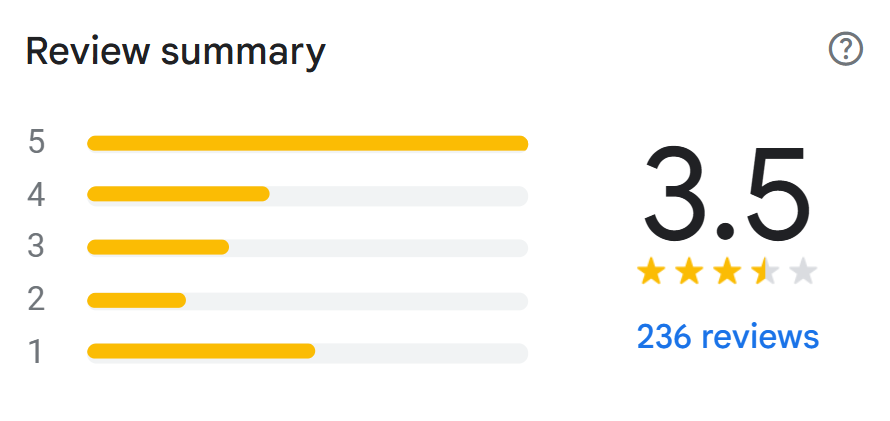Click the second yellow rating star
Viewport: 890px width, 421px height.
pyautogui.click(x=689, y=271)
